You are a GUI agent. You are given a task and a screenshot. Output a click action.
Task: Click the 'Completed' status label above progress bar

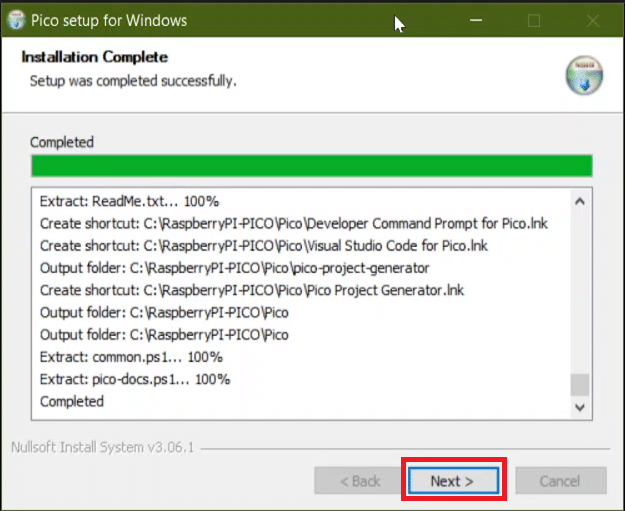tap(62, 142)
